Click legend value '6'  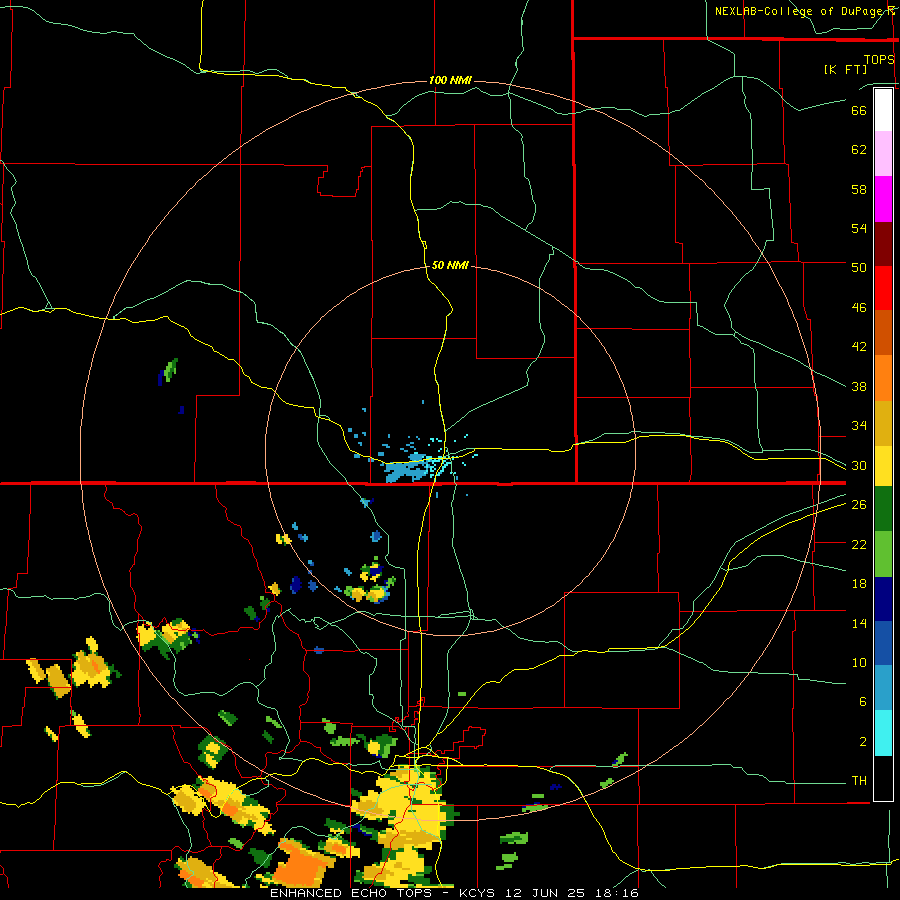pos(863,702)
